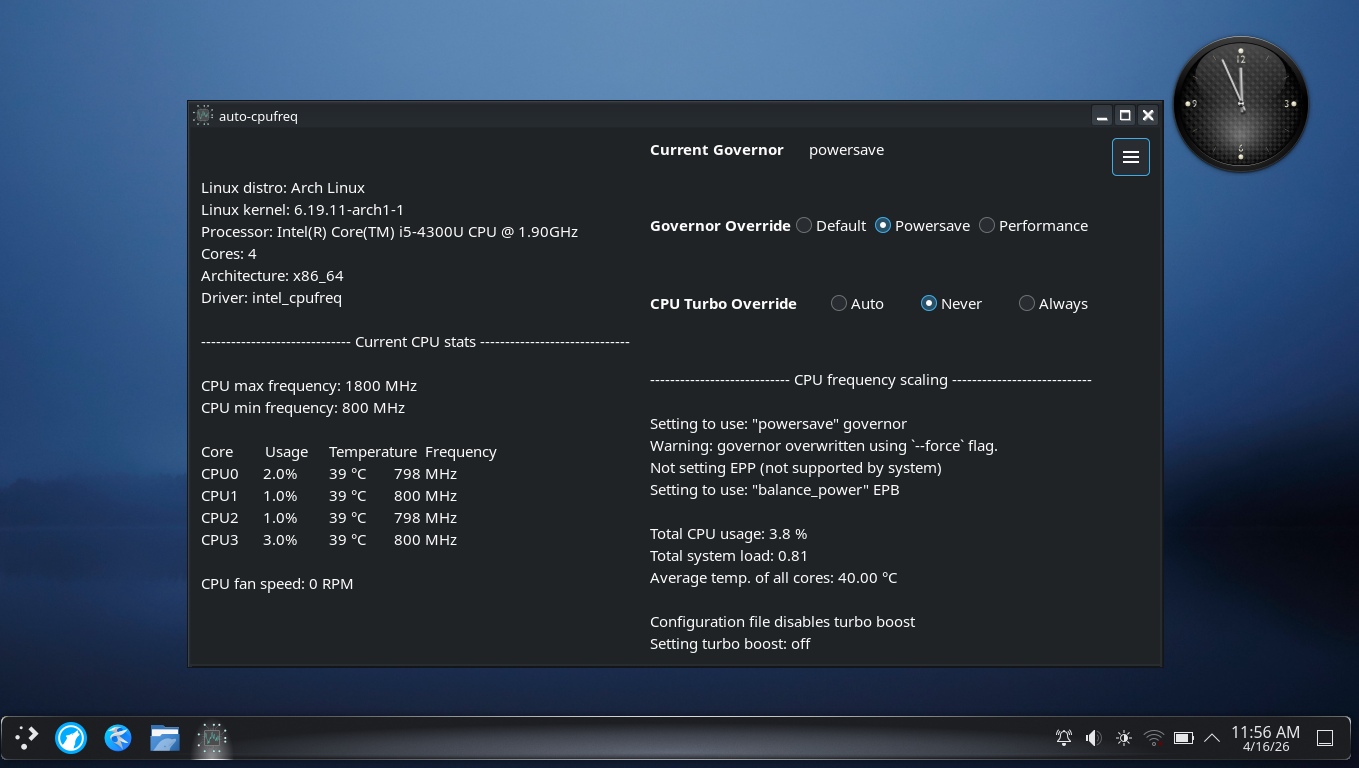The height and width of the screenshot is (768, 1359).
Task: Click the auto-cpufreq taskbar entry
Action: (212, 738)
